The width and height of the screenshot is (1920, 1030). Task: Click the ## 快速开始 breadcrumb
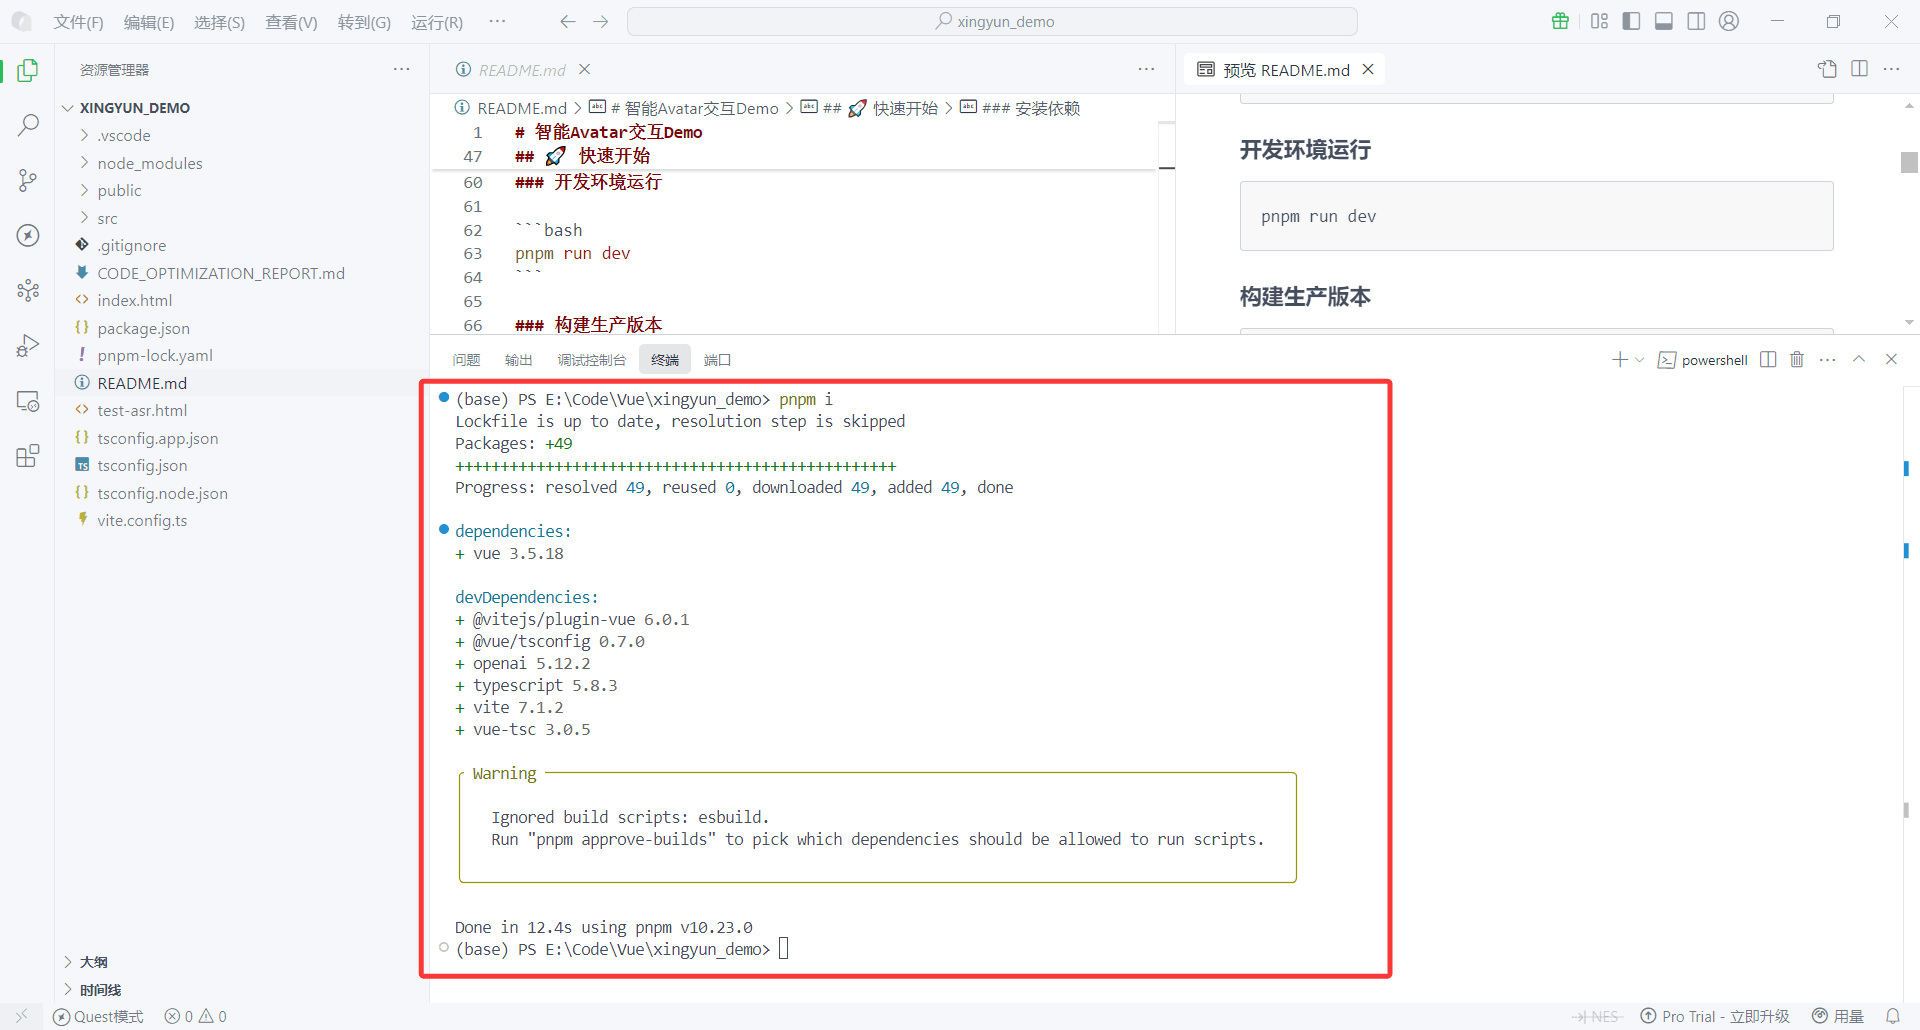[x=869, y=108]
